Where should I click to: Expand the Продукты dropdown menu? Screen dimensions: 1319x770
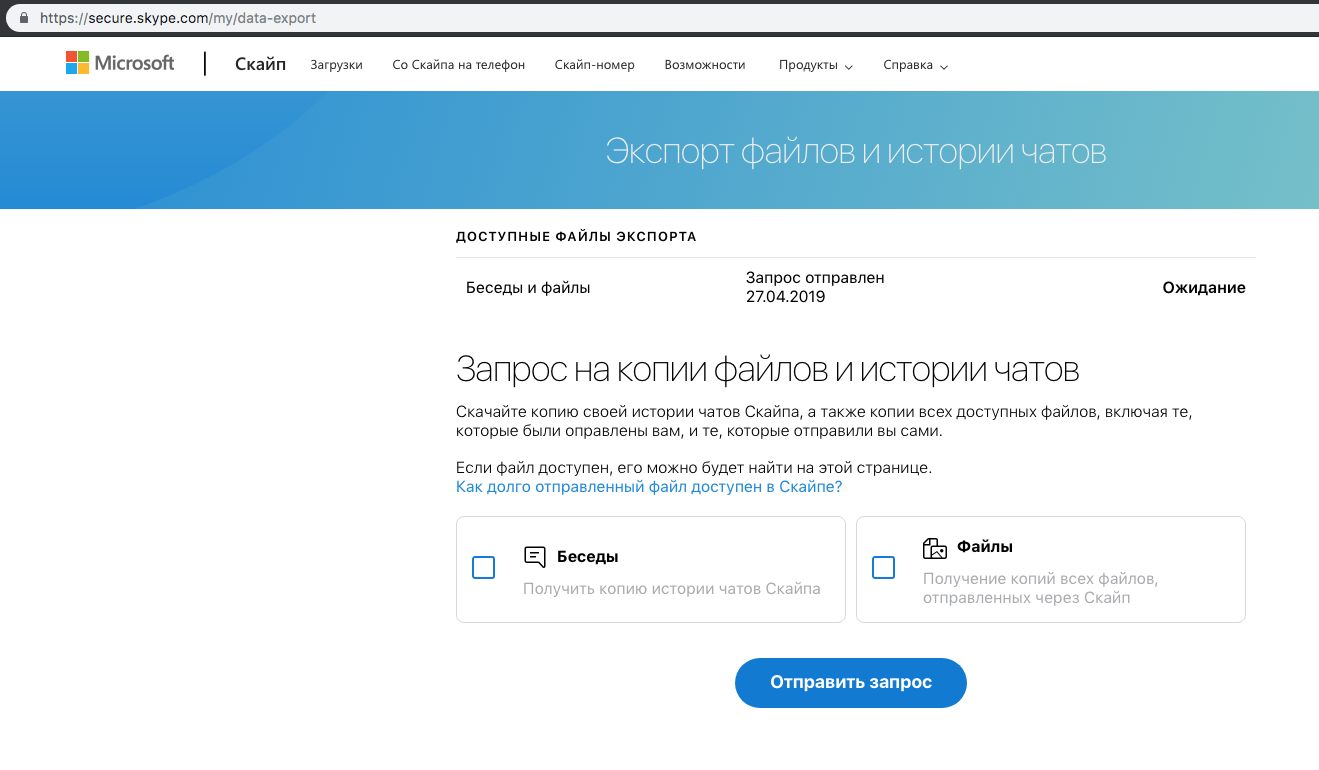tap(816, 65)
